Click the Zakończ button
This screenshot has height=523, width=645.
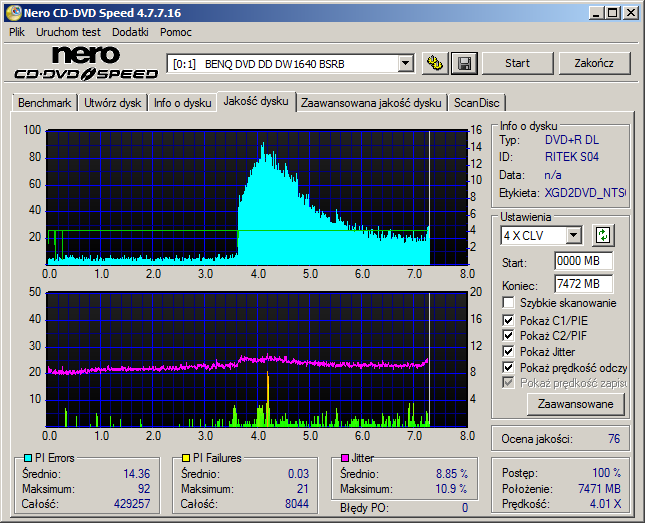click(594, 63)
